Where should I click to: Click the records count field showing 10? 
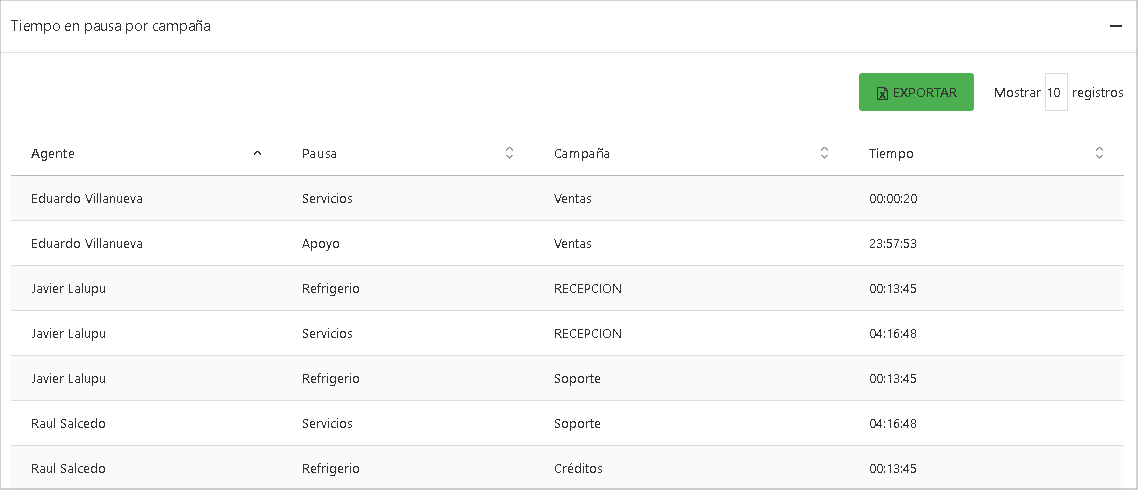click(x=1055, y=92)
